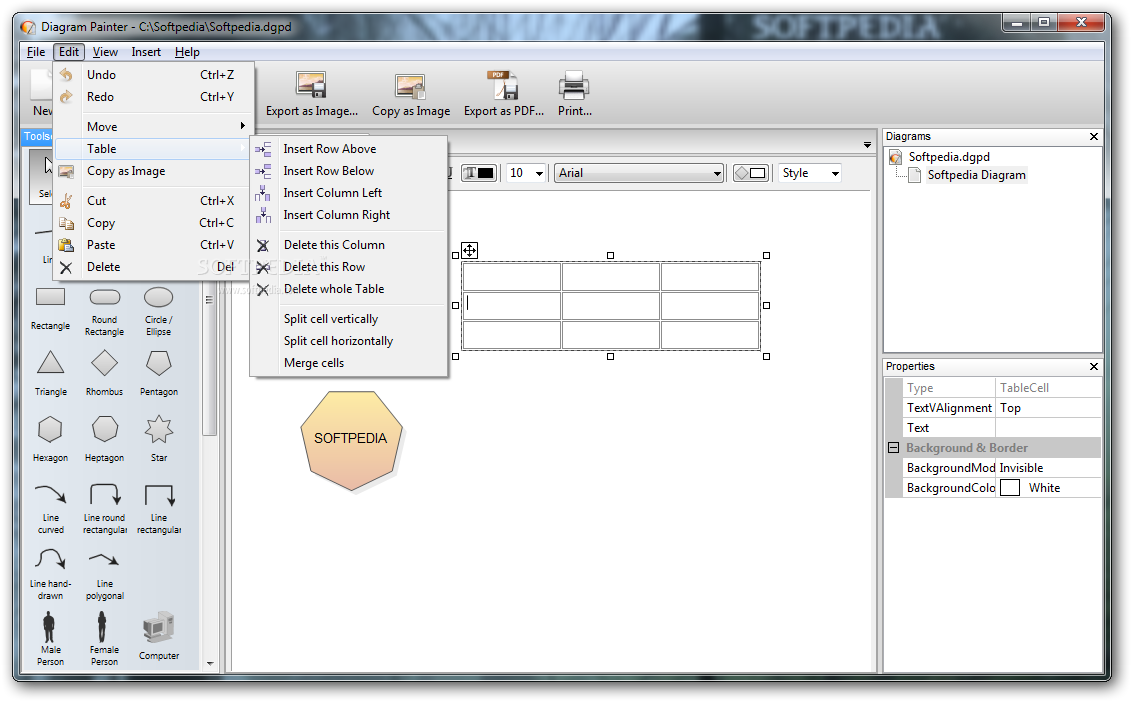Select Softpedia Diagram in the Diagrams tree

(976, 175)
